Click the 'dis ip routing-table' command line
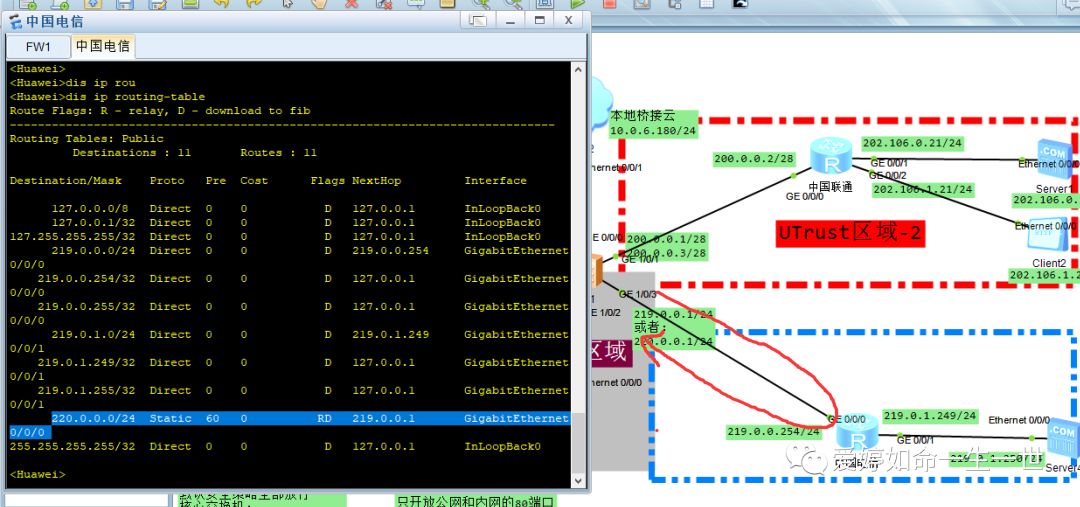1080x507 pixels. pos(107,97)
